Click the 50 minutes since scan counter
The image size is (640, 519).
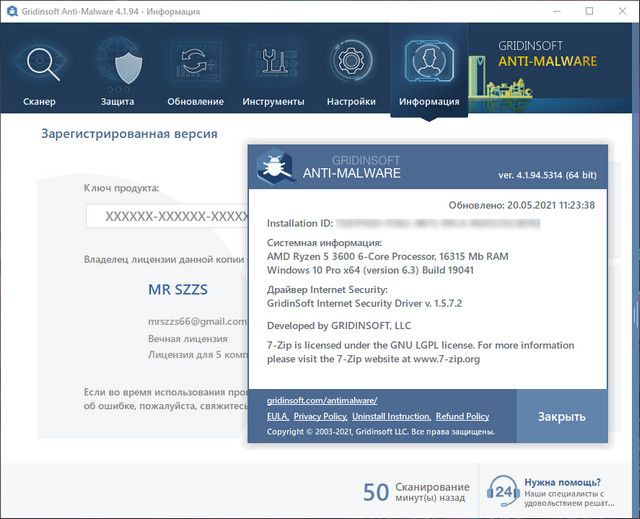tap(375, 491)
